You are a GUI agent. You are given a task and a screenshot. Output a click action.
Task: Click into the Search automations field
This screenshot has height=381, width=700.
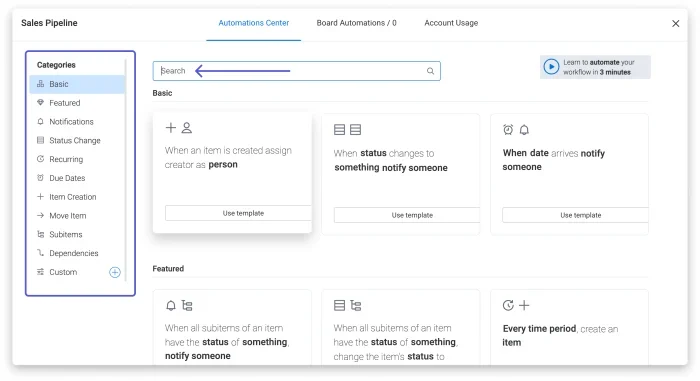click(296, 71)
